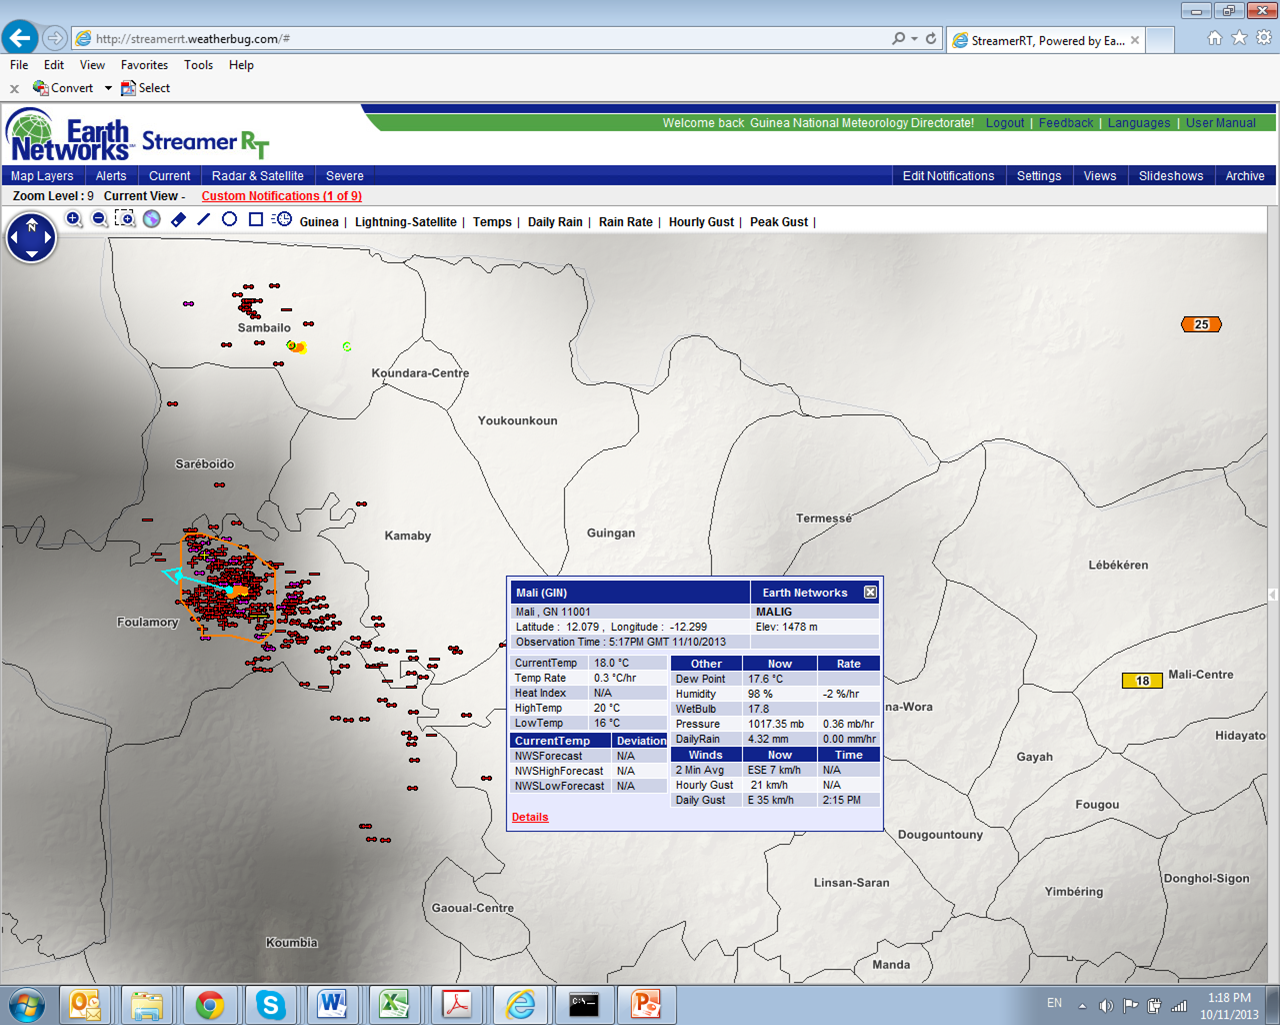Image resolution: width=1280 pixels, height=1025 pixels.
Task: Switch to the Guinea view
Action: coord(319,222)
